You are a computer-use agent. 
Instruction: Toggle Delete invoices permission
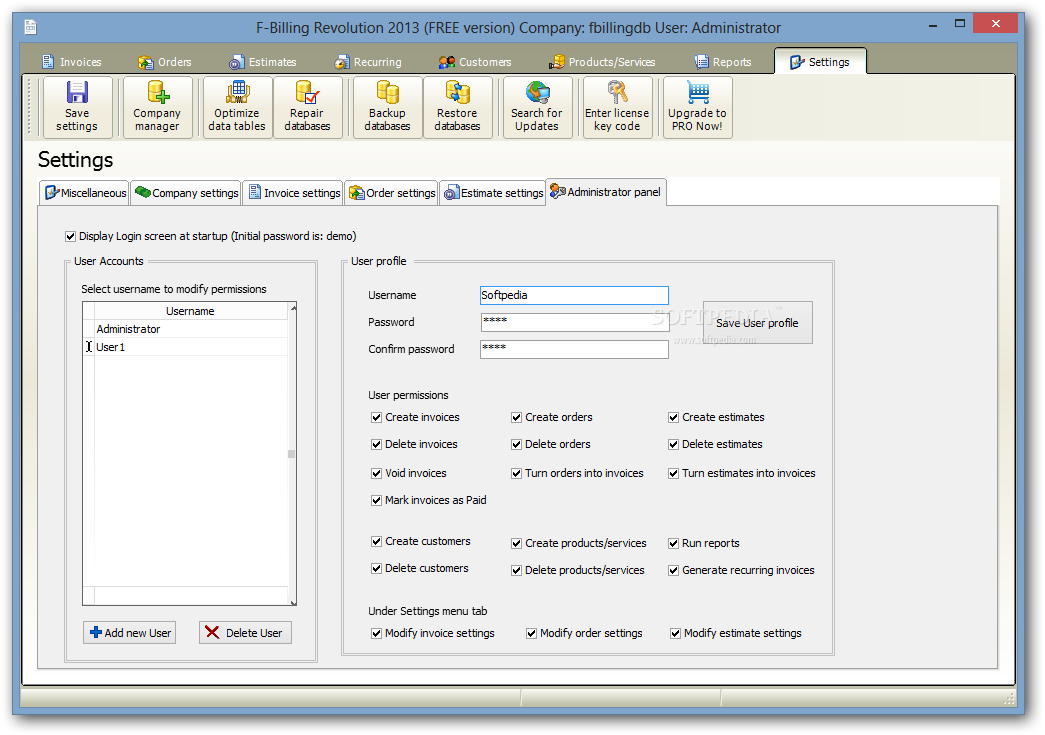click(x=377, y=444)
